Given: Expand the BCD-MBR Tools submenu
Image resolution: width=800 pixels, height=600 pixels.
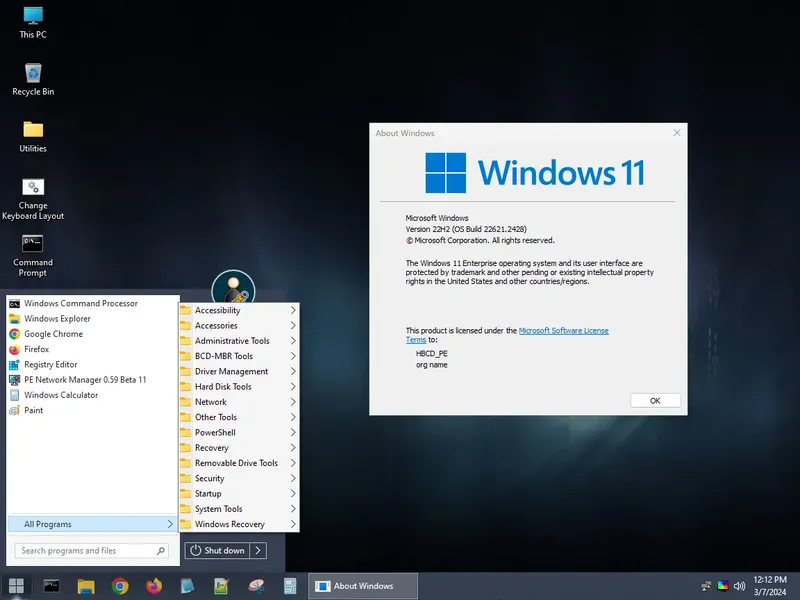Looking at the screenshot, I should pos(222,356).
